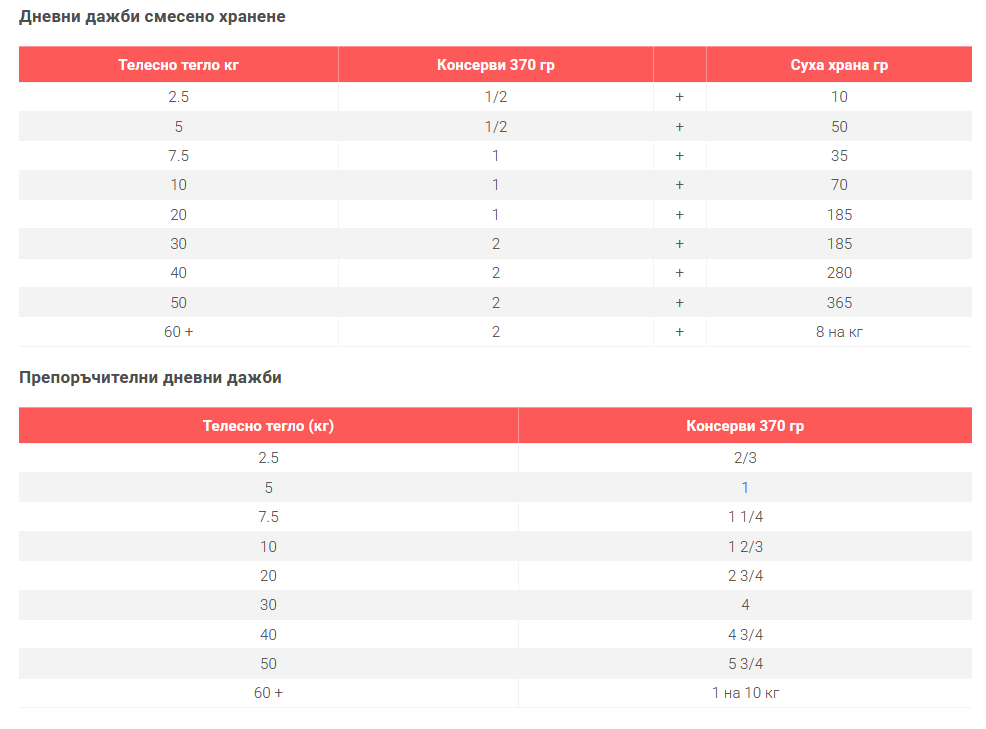Select the "1 на 10 кг" cell

(x=745, y=693)
